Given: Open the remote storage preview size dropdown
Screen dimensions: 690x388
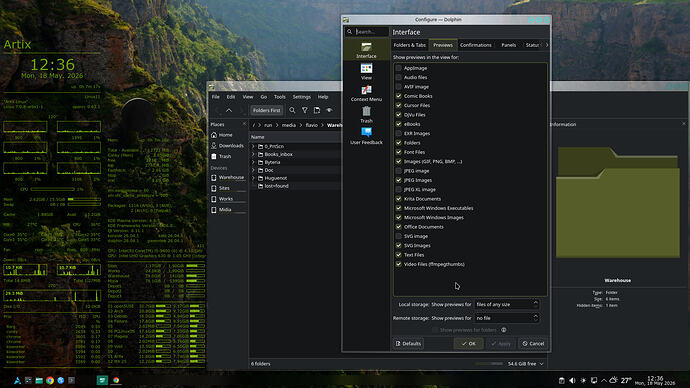Looking at the screenshot, I should coord(506,318).
